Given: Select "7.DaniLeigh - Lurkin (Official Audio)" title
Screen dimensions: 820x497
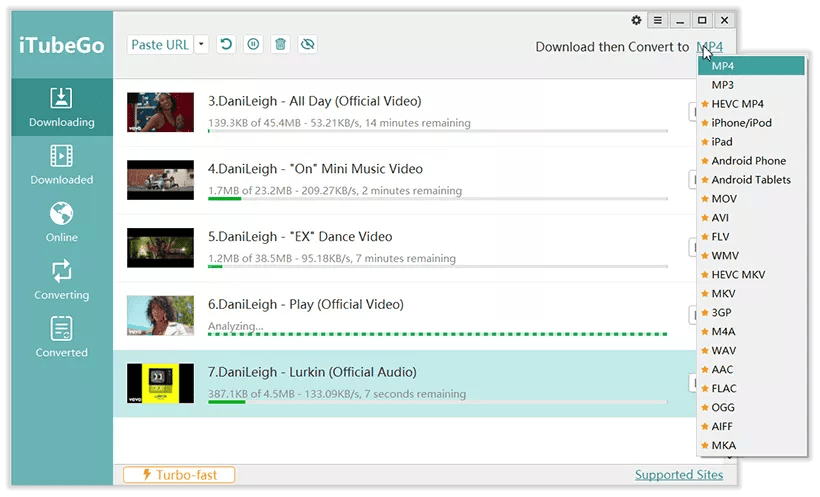Looking at the screenshot, I should pos(312,372).
